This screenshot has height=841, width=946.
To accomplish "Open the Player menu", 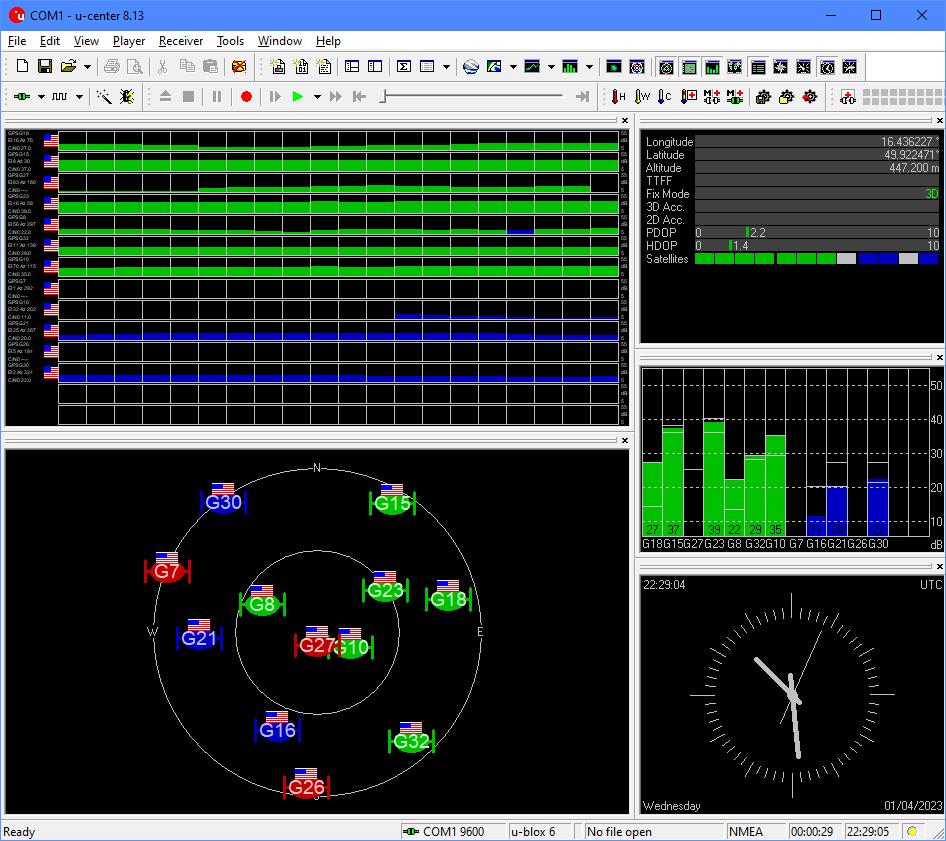I will (129, 41).
